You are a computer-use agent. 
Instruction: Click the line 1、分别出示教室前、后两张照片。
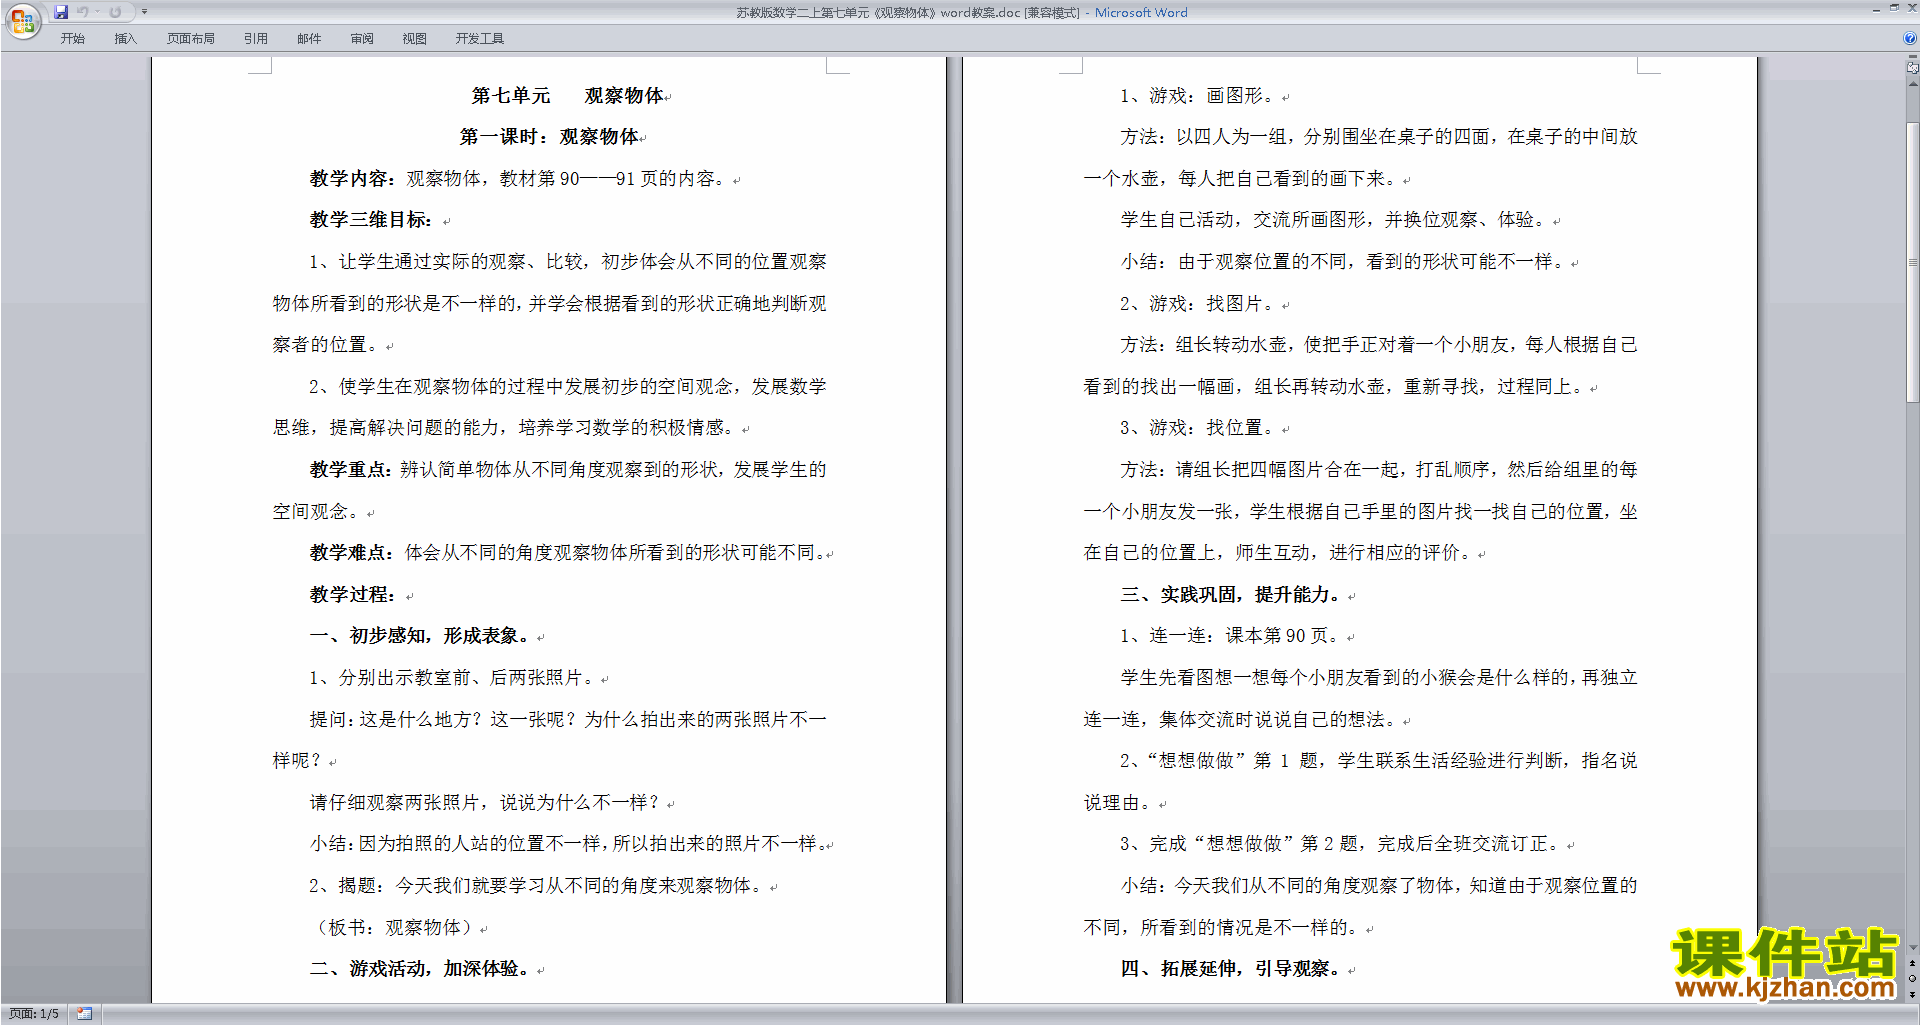(453, 678)
